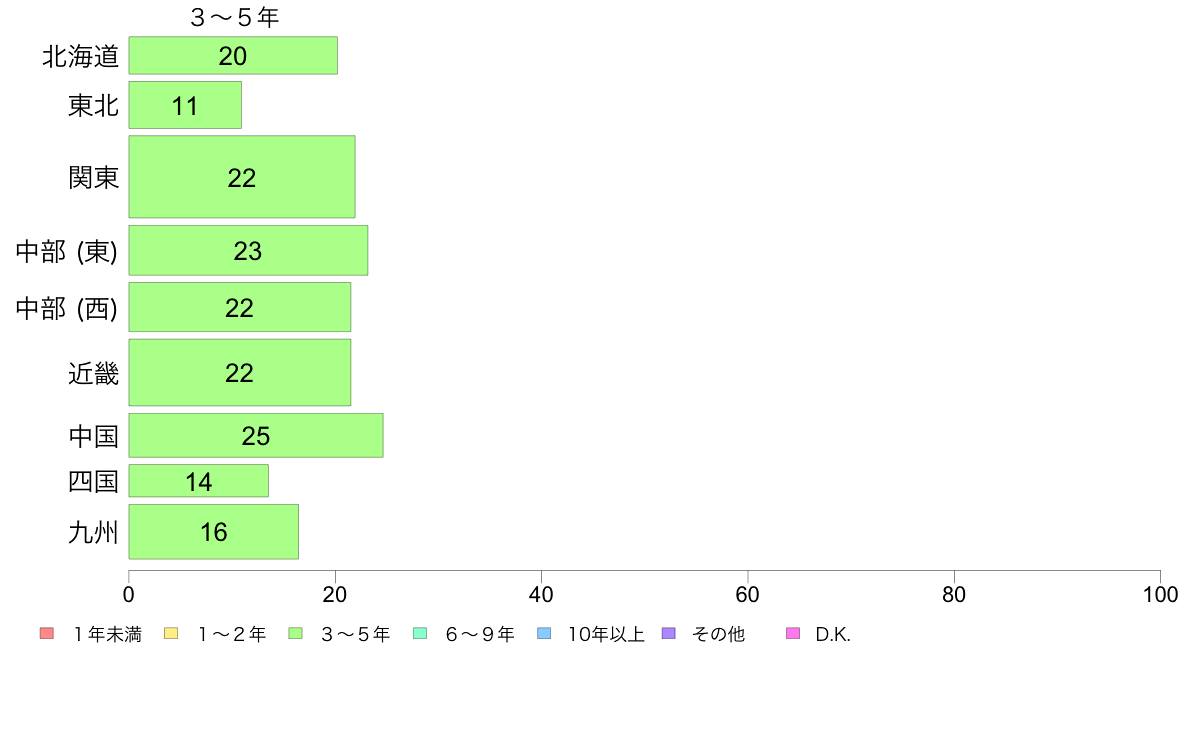This screenshot has width=1188, height=736.
Task: Click the green 3〜5年 legend swatch
Action: pyautogui.click(x=295, y=634)
